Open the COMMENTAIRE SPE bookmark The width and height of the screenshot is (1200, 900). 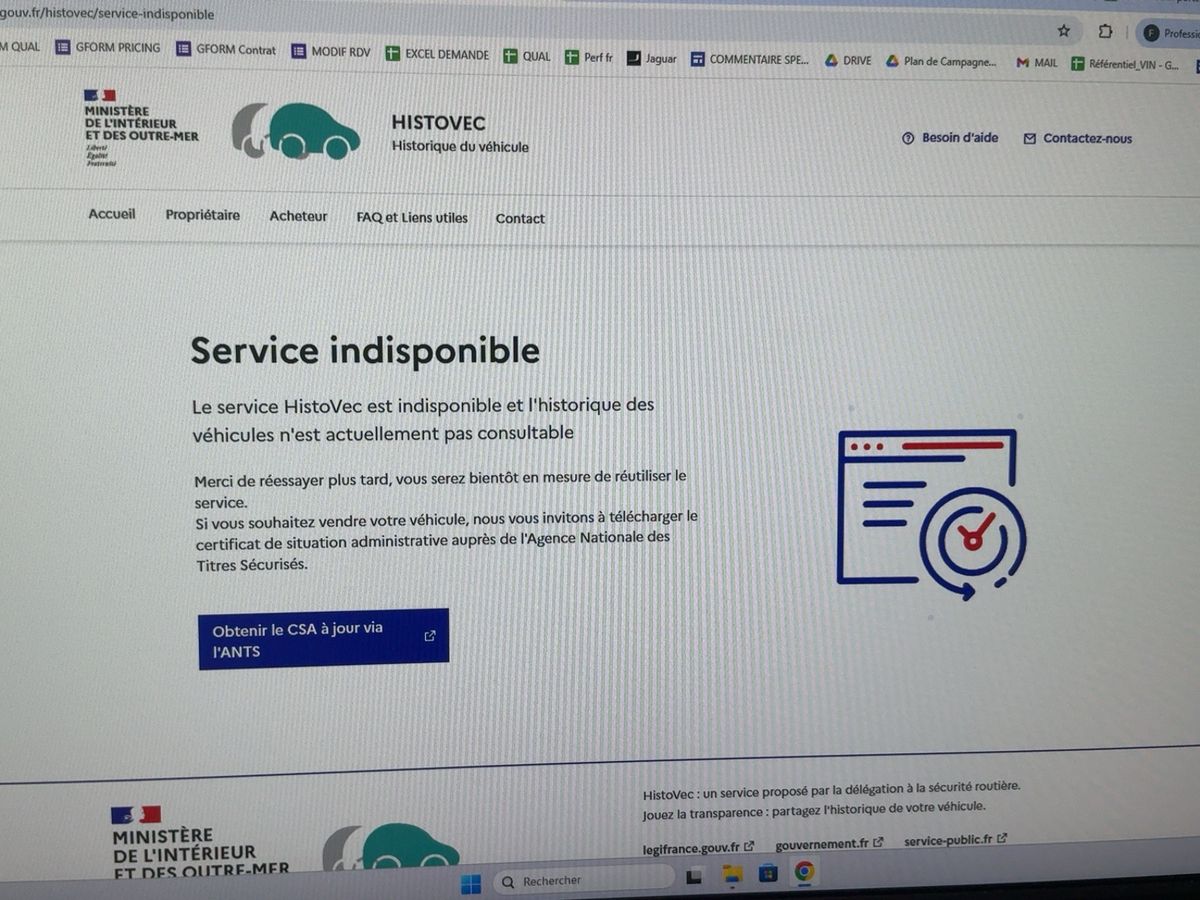coord(750,59)
